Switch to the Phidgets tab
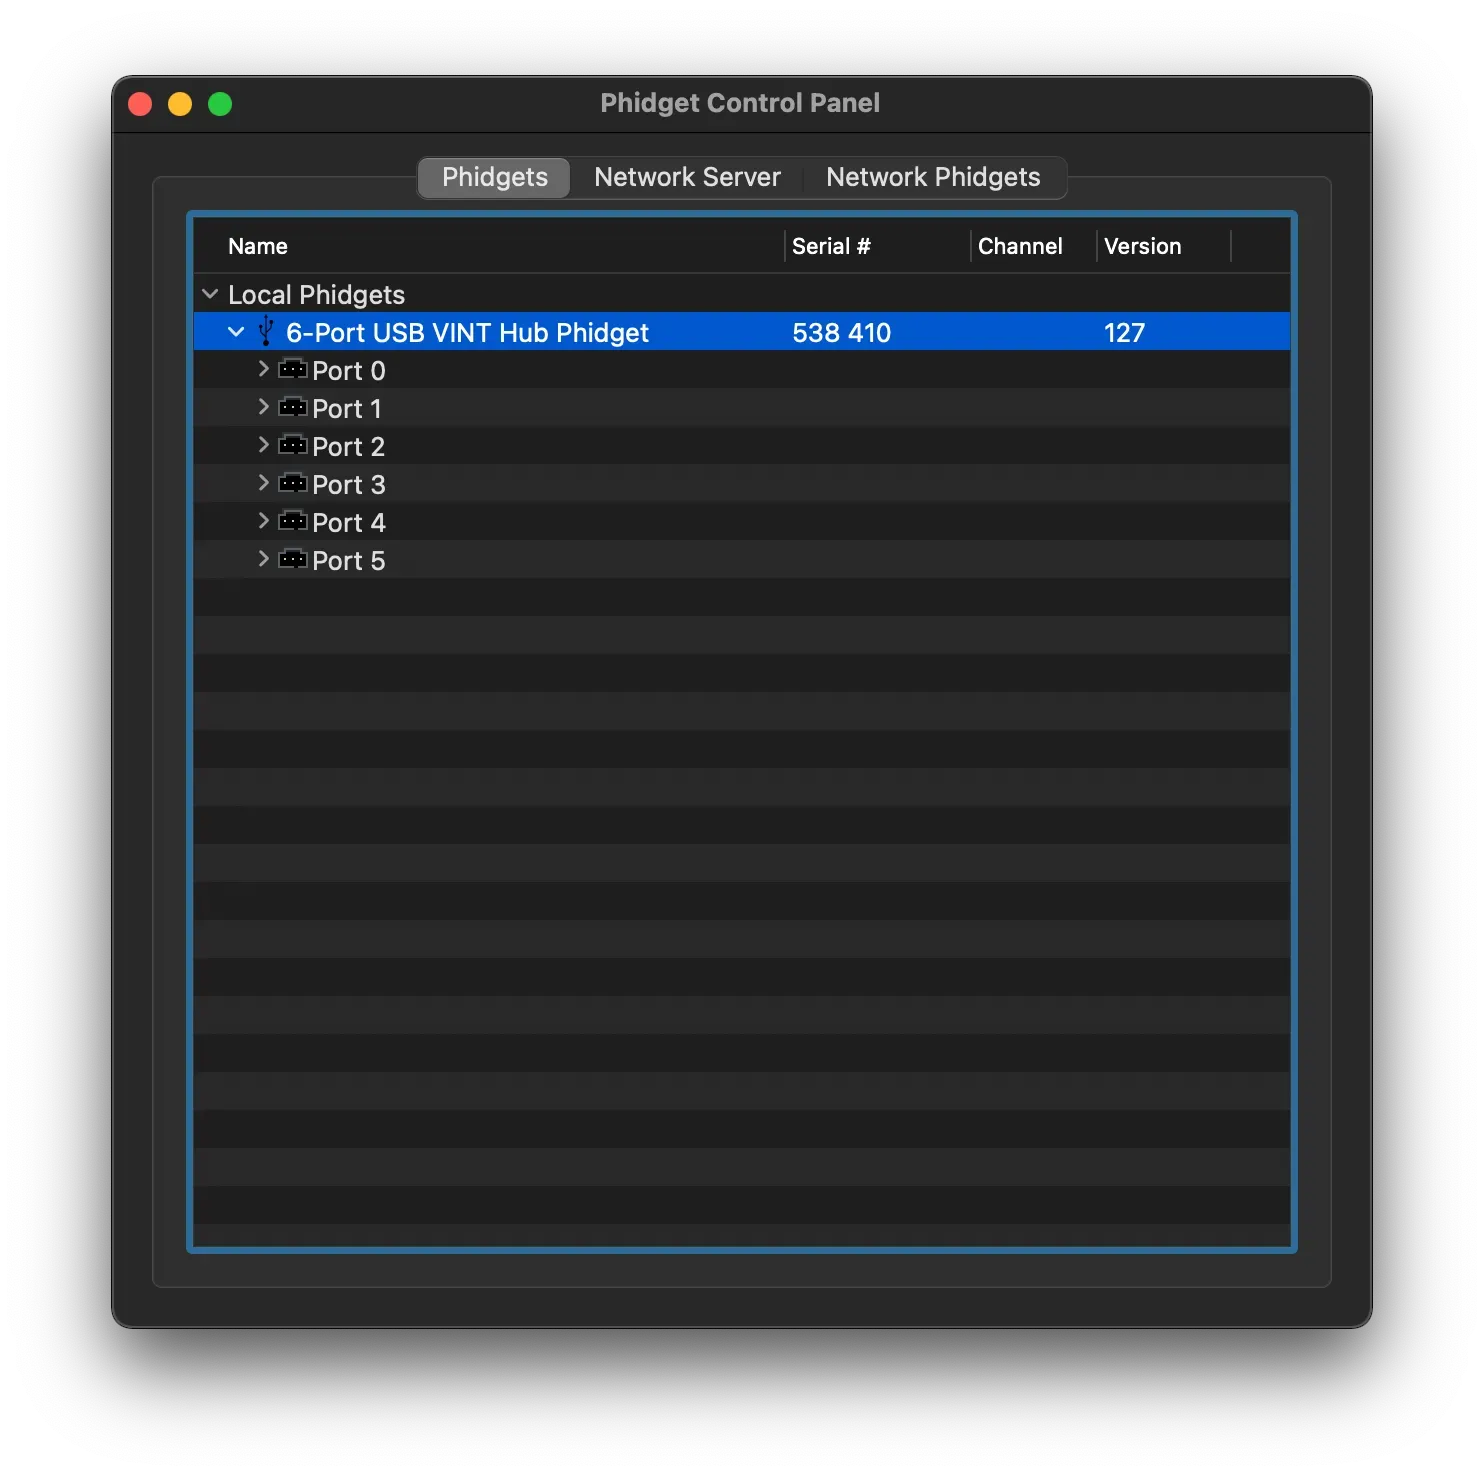The width and height of the screenshot is (1484, 1476). pyautogui.click(x=495, y=178)
